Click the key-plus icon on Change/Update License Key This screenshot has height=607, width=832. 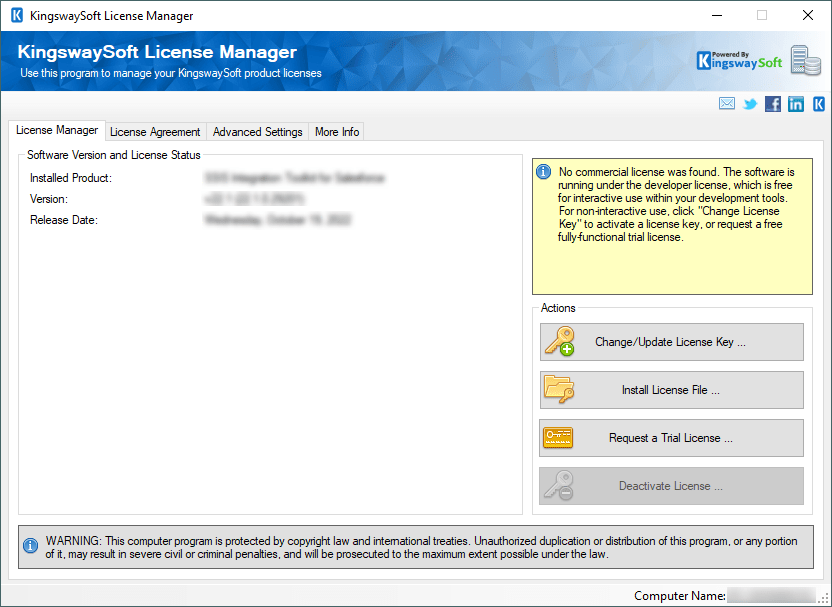tap(559, 341)
